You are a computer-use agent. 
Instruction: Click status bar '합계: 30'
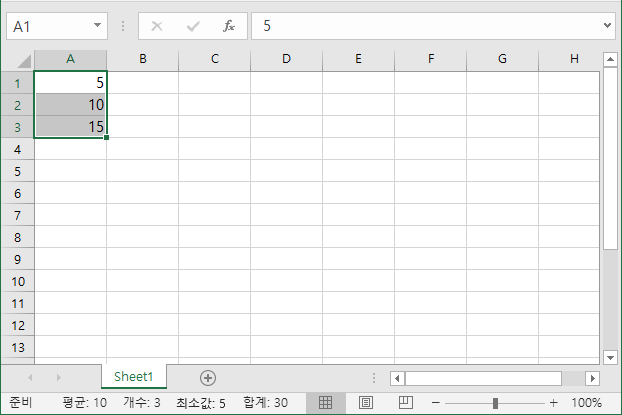265,403
